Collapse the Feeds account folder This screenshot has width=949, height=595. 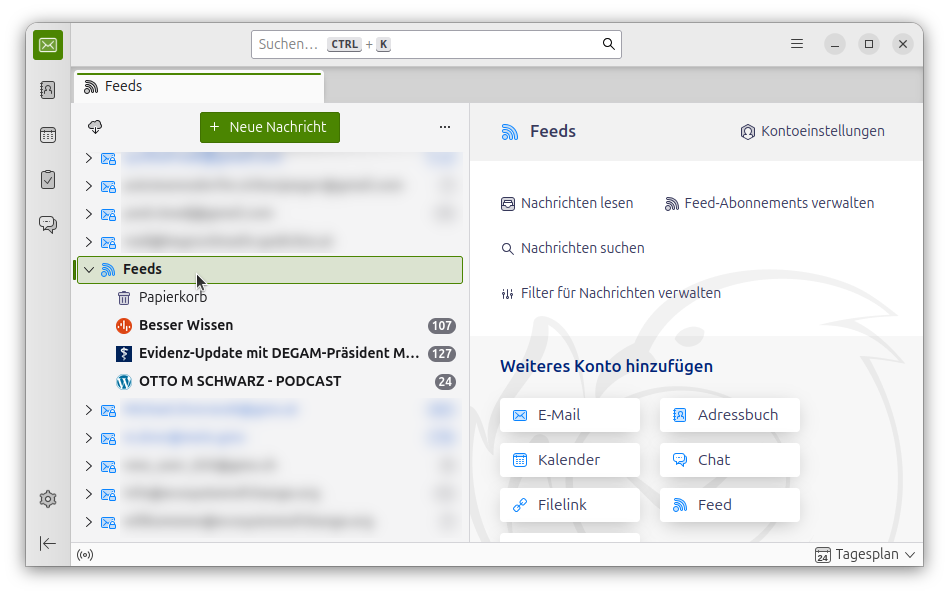(89, 270)
